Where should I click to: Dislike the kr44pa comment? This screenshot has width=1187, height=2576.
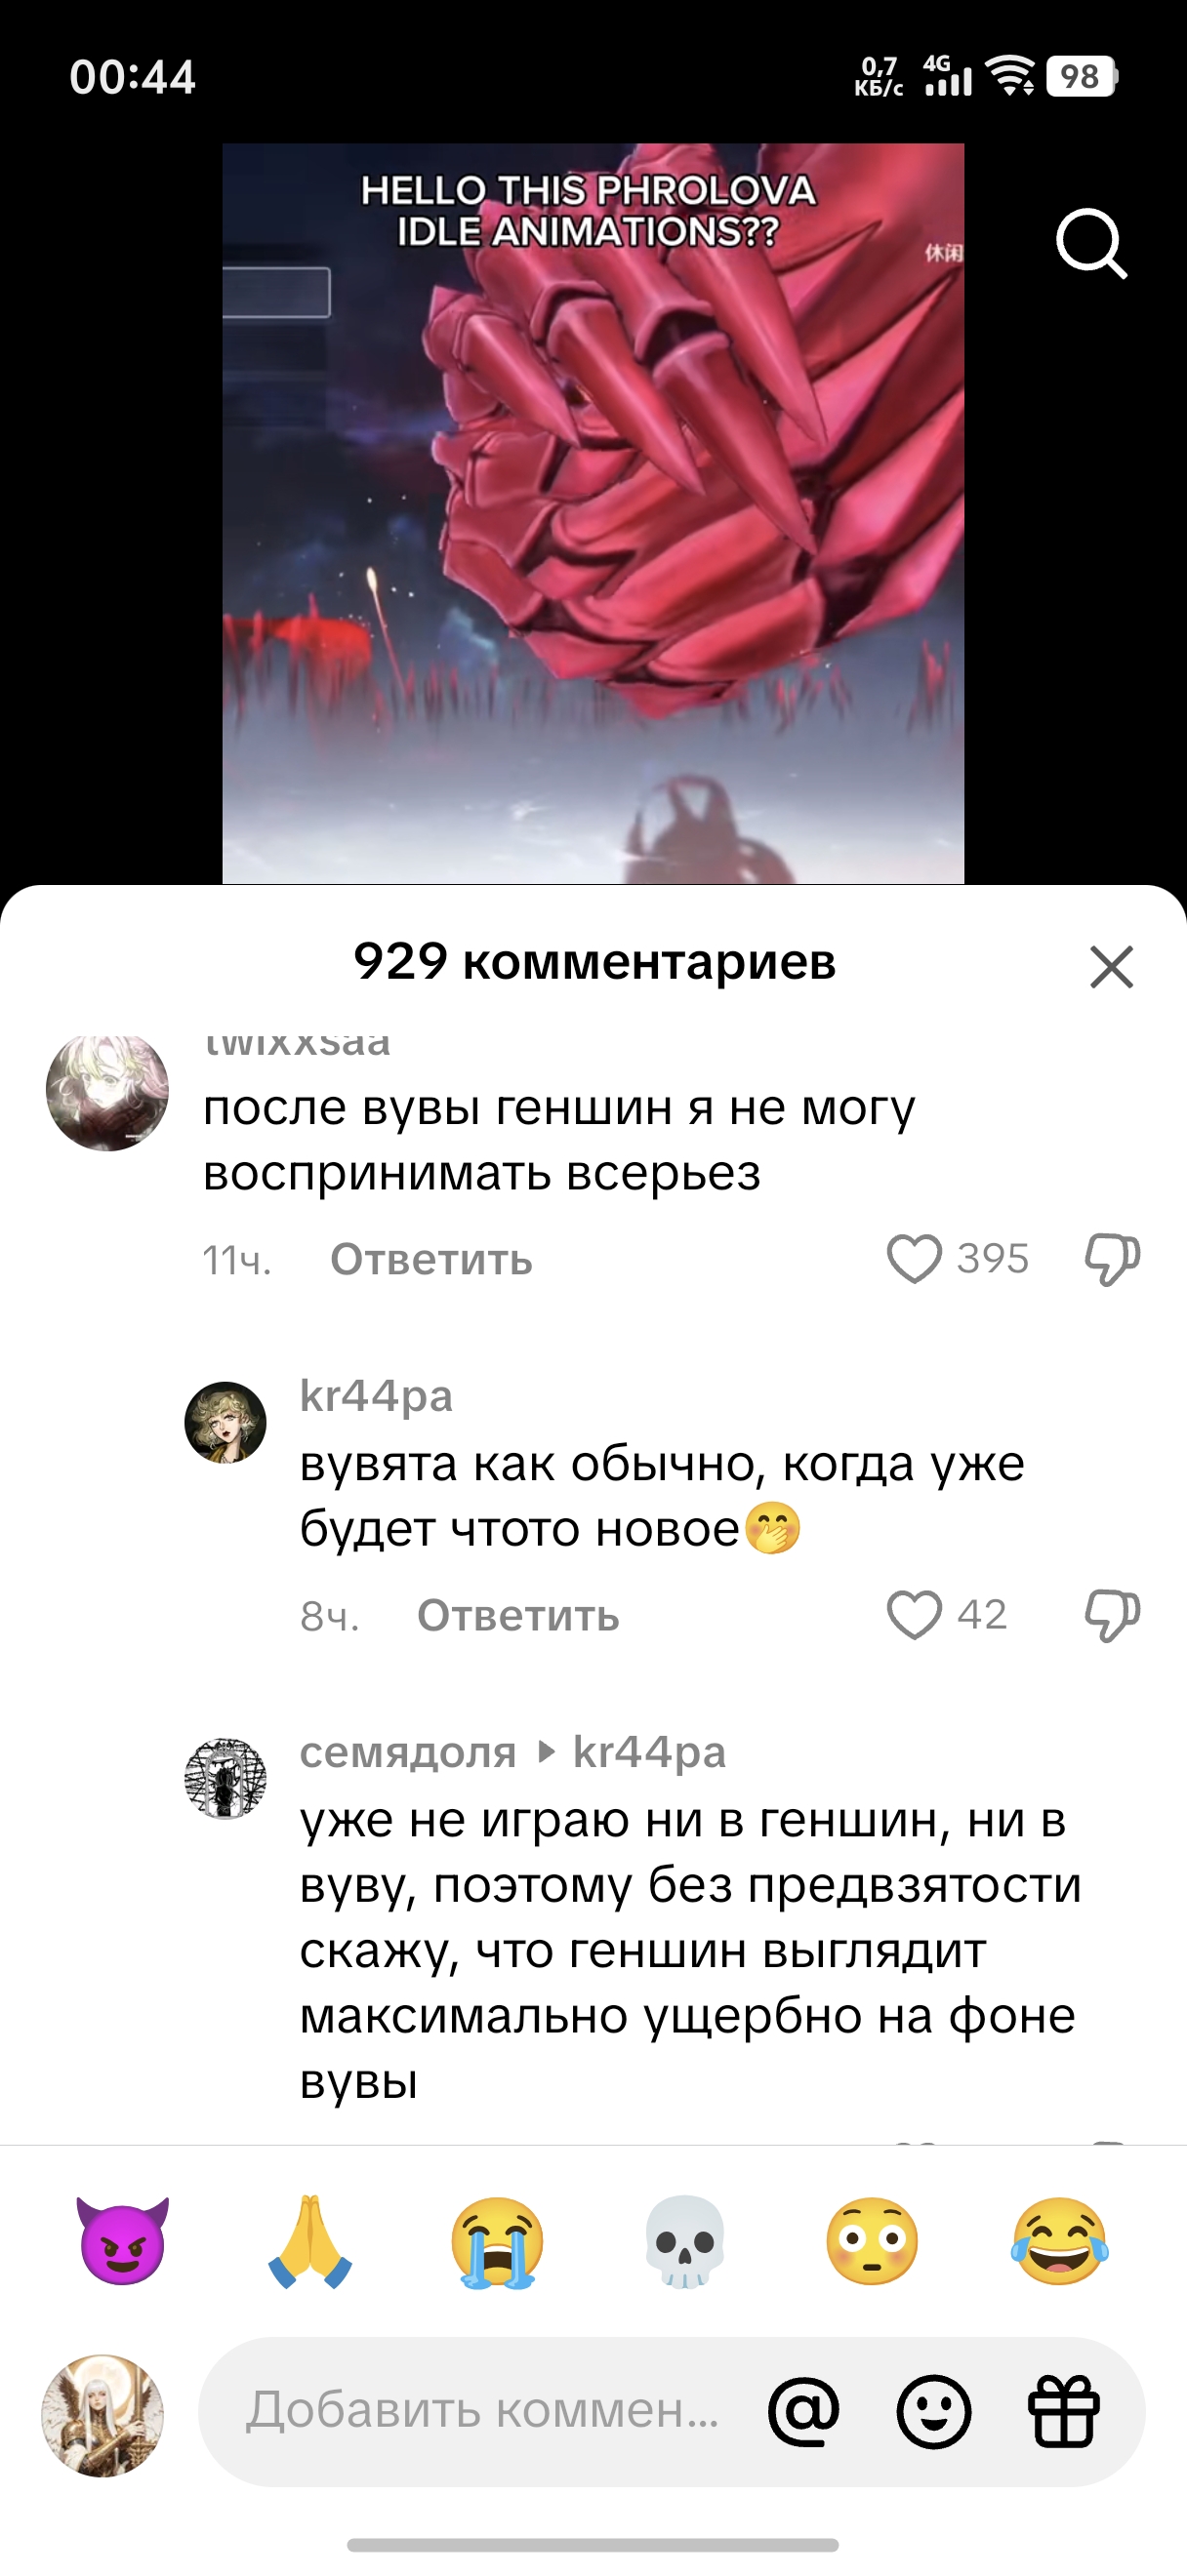pyautogui.click(x=1112, y=1615)
